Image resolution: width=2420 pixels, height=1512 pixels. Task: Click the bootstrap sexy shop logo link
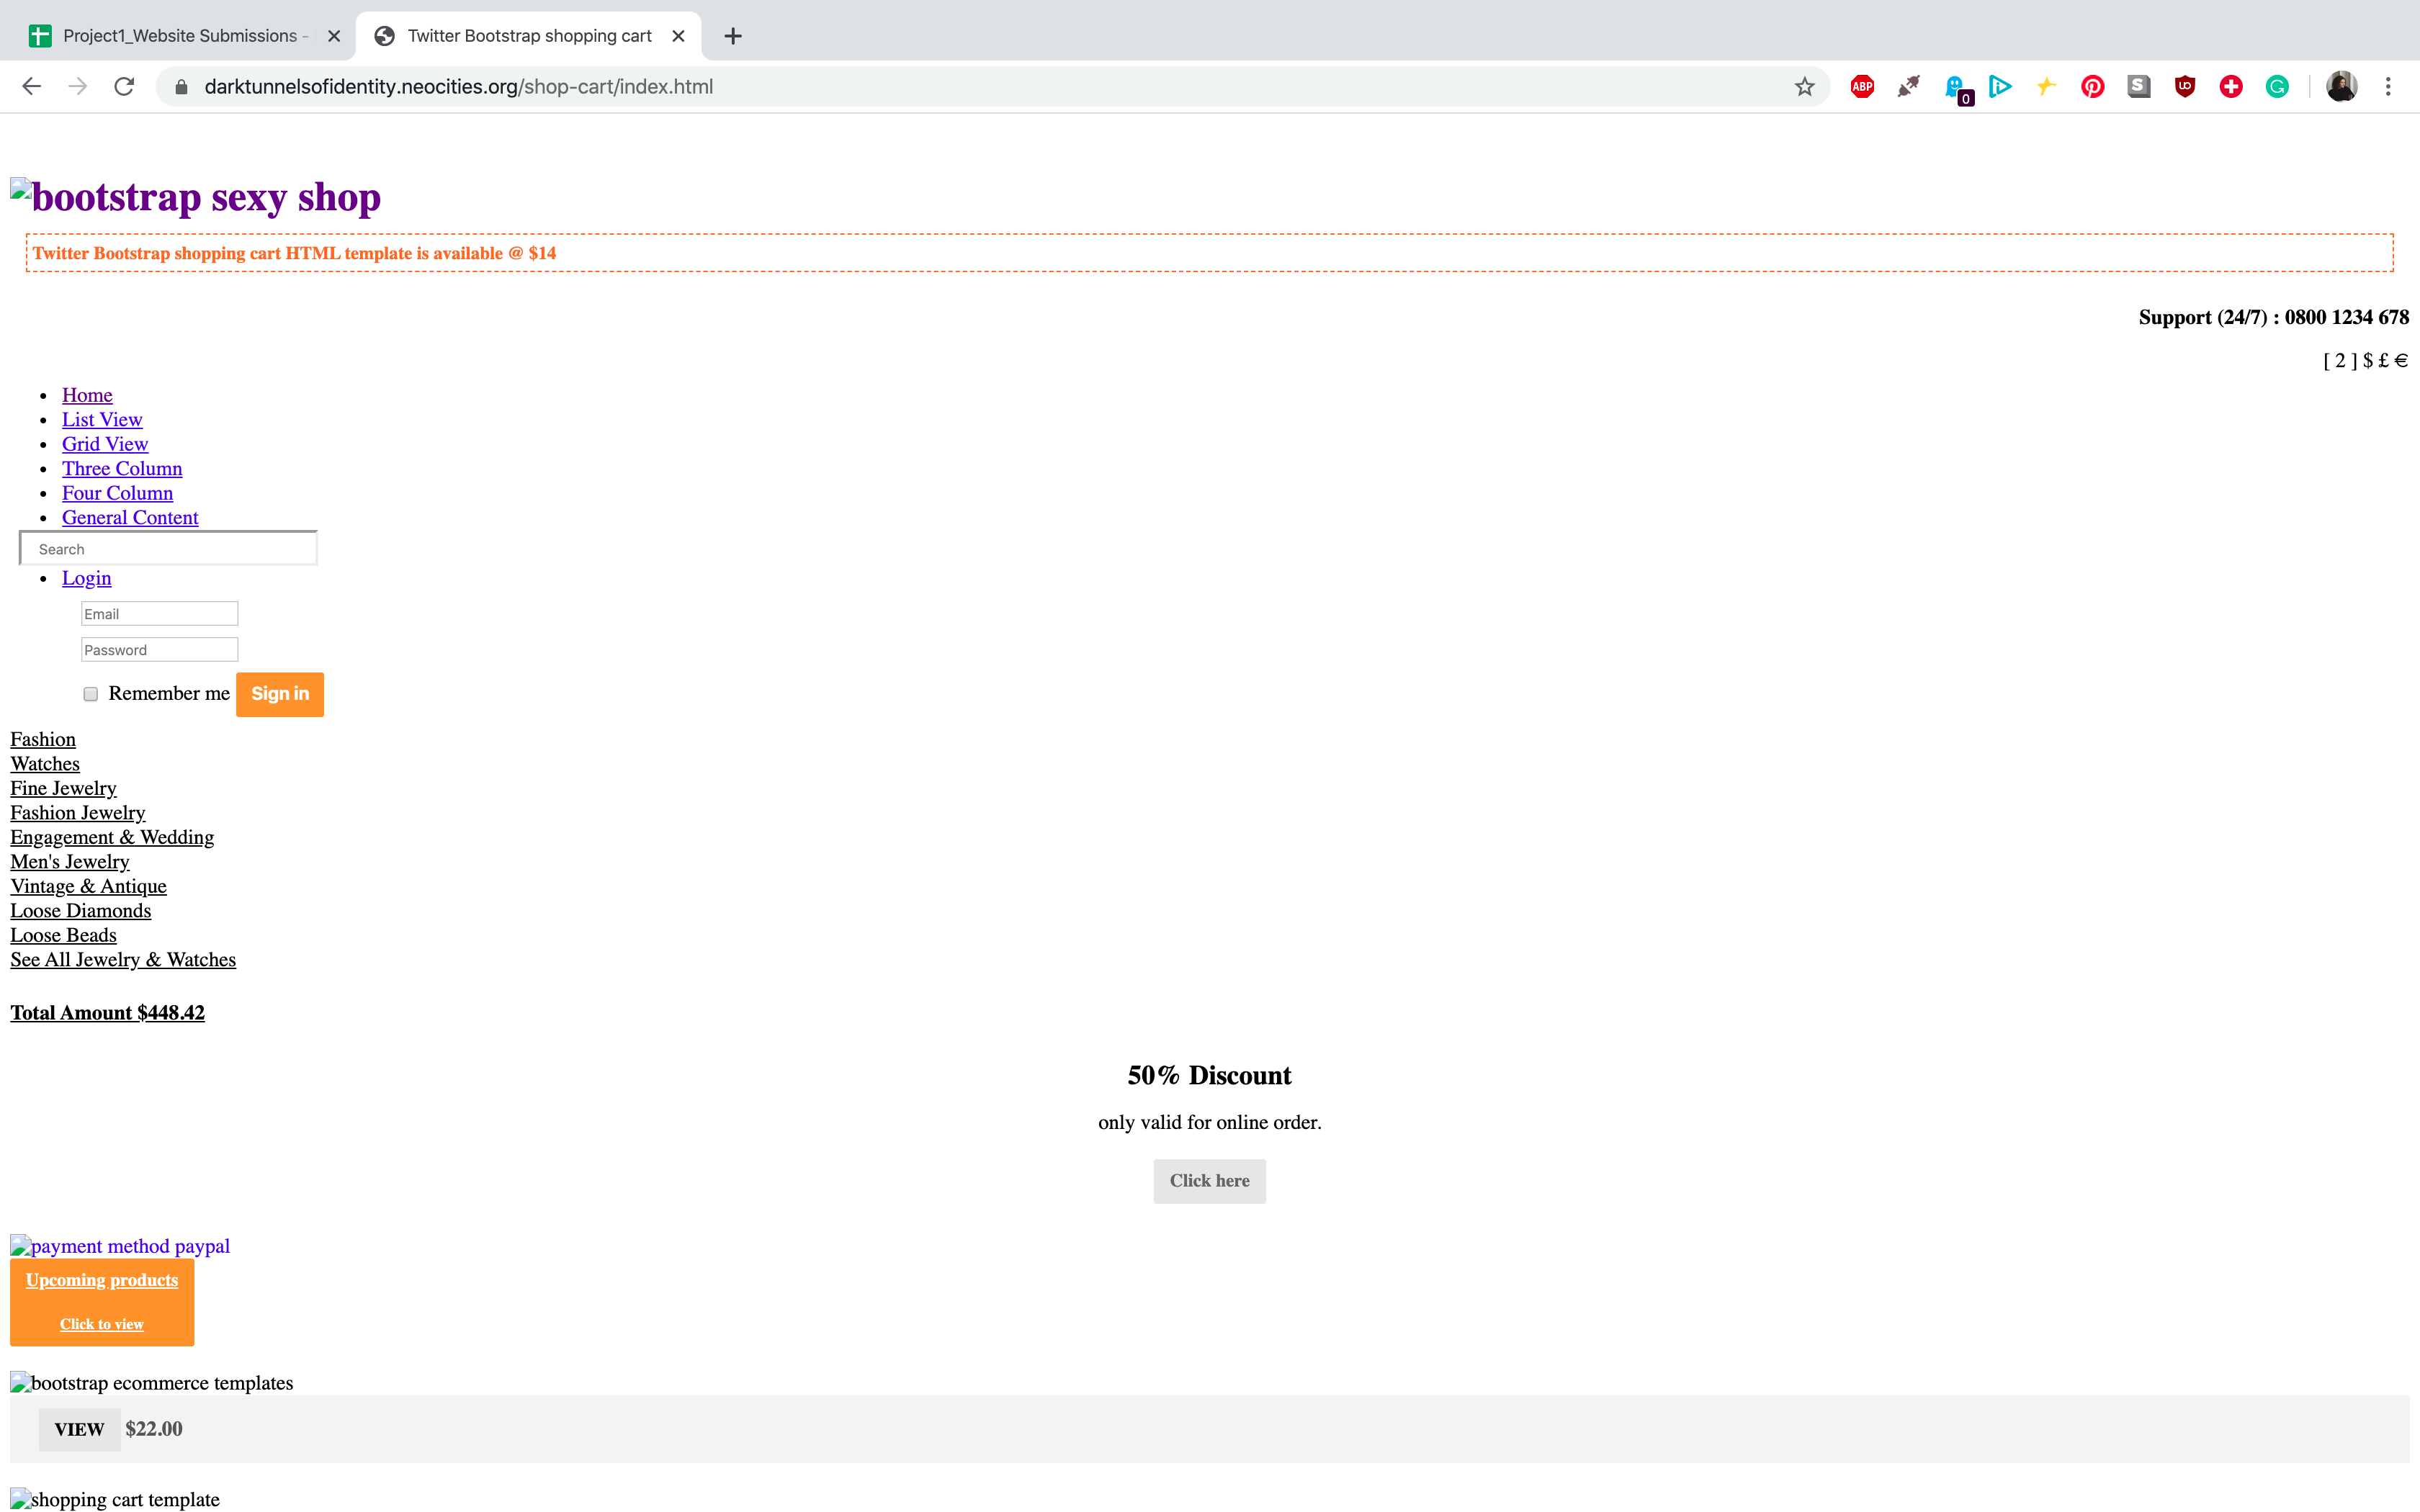click(196, 197)
